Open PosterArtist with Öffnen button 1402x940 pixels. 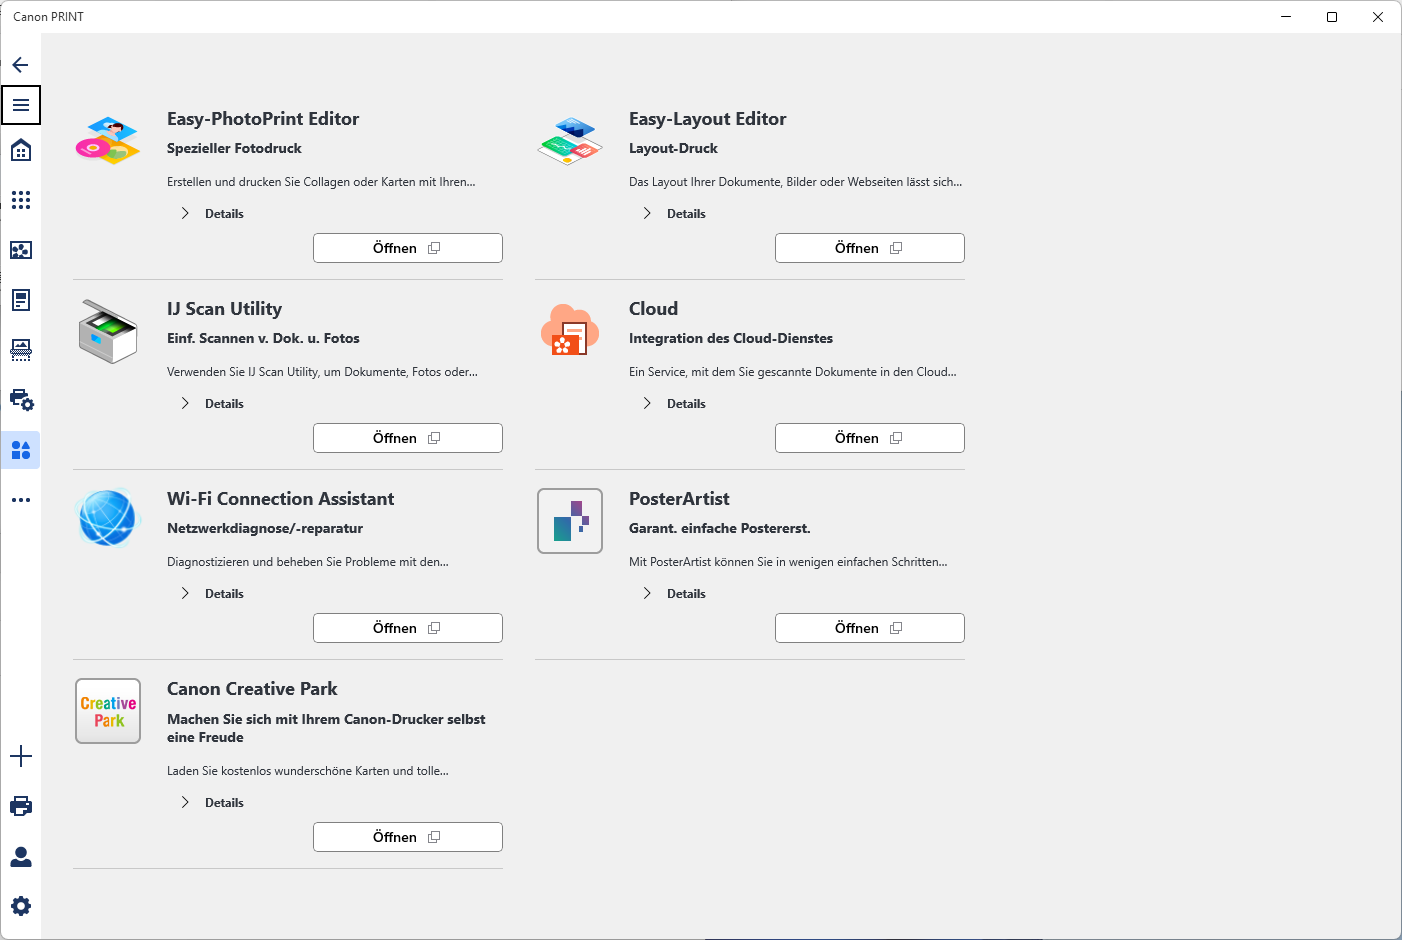[x=870, y=628]
